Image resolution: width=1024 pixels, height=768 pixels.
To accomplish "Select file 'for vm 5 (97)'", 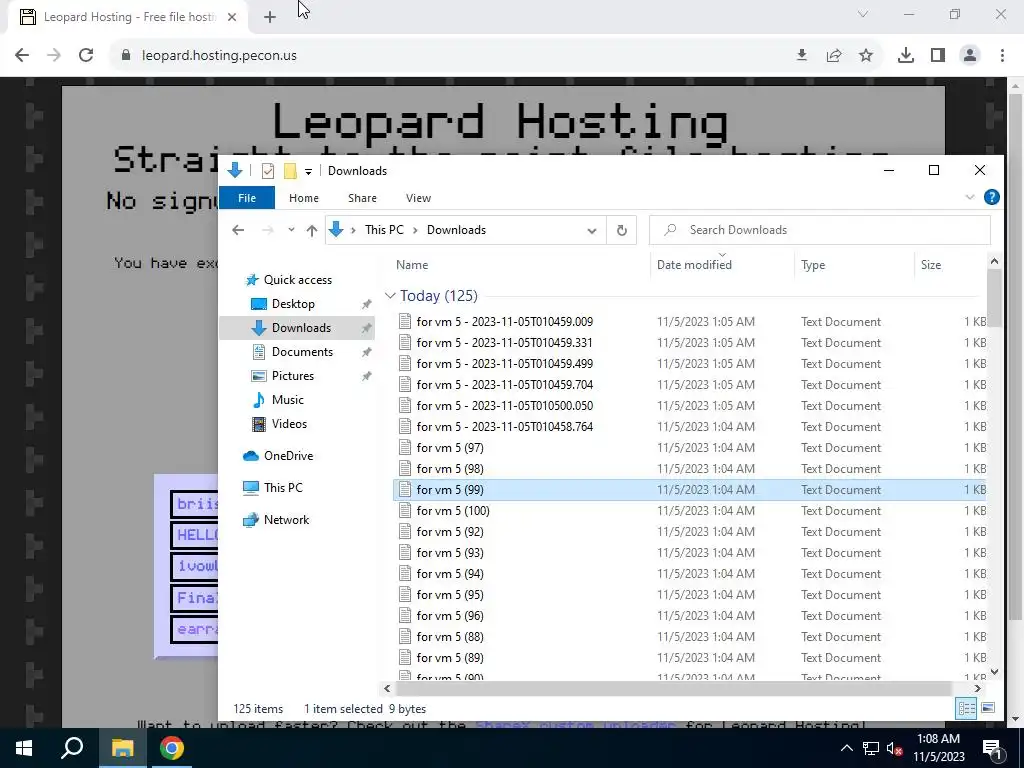I will 450,448.
